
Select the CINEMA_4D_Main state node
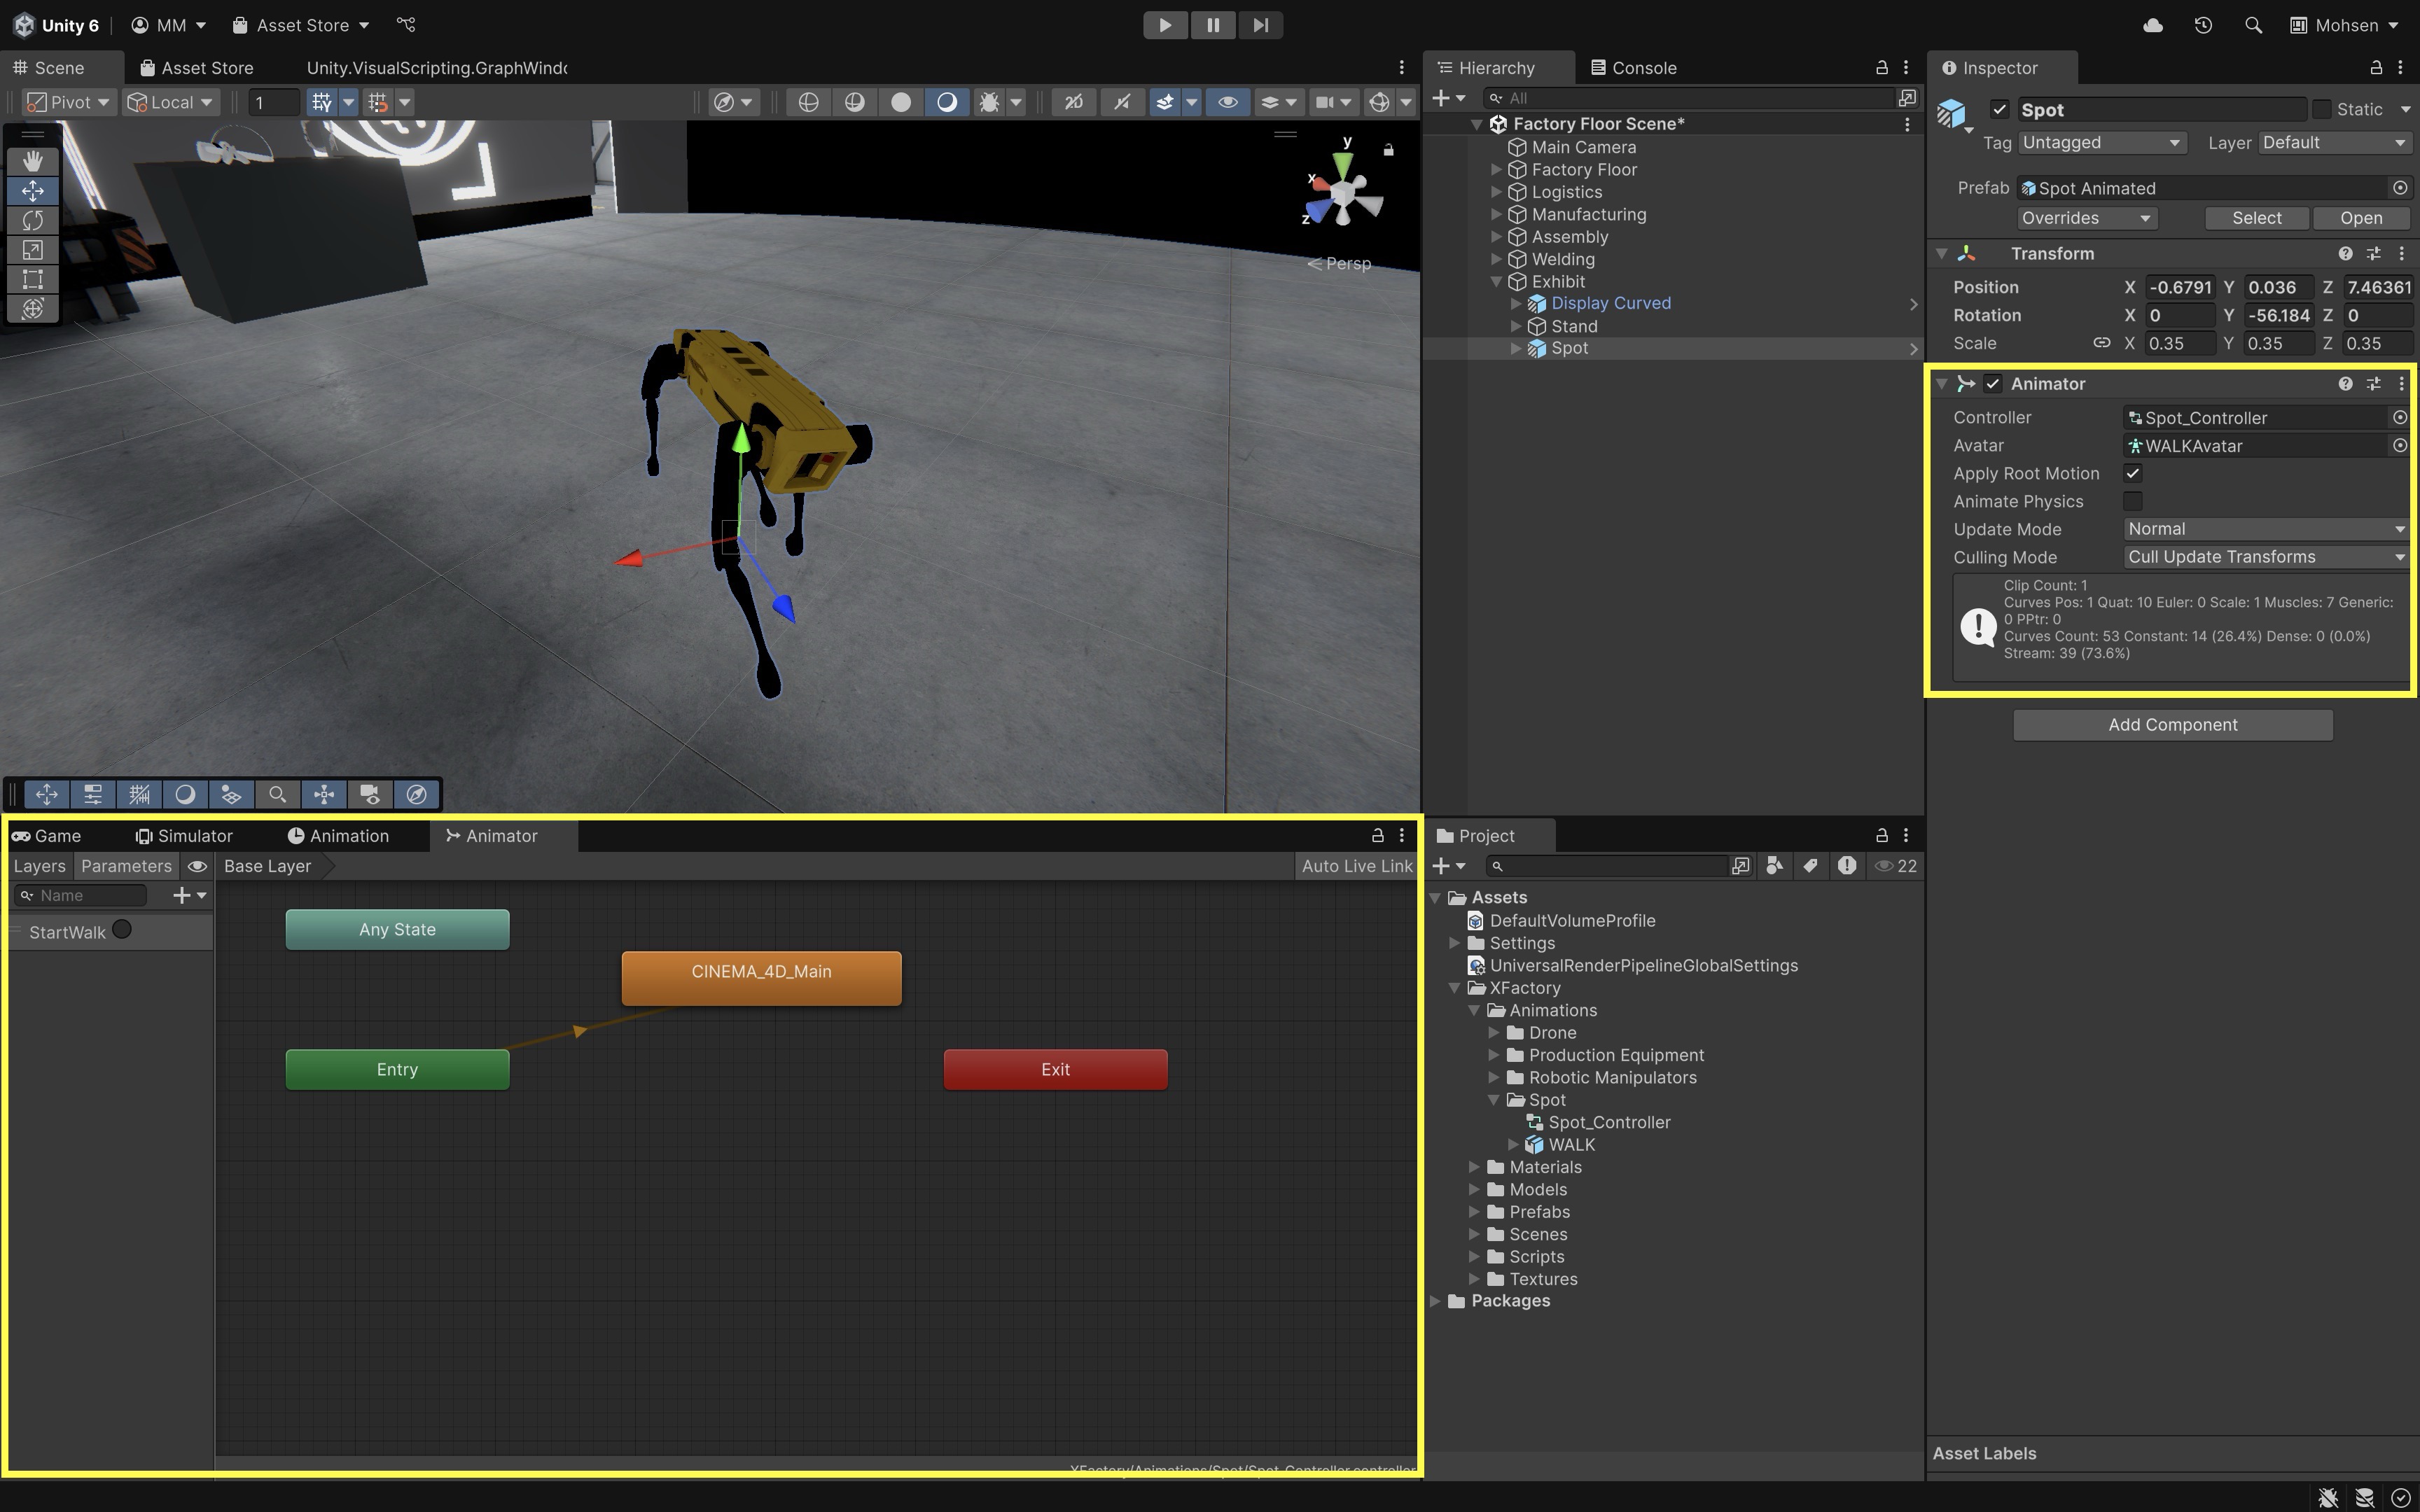(x=761, y=977)
